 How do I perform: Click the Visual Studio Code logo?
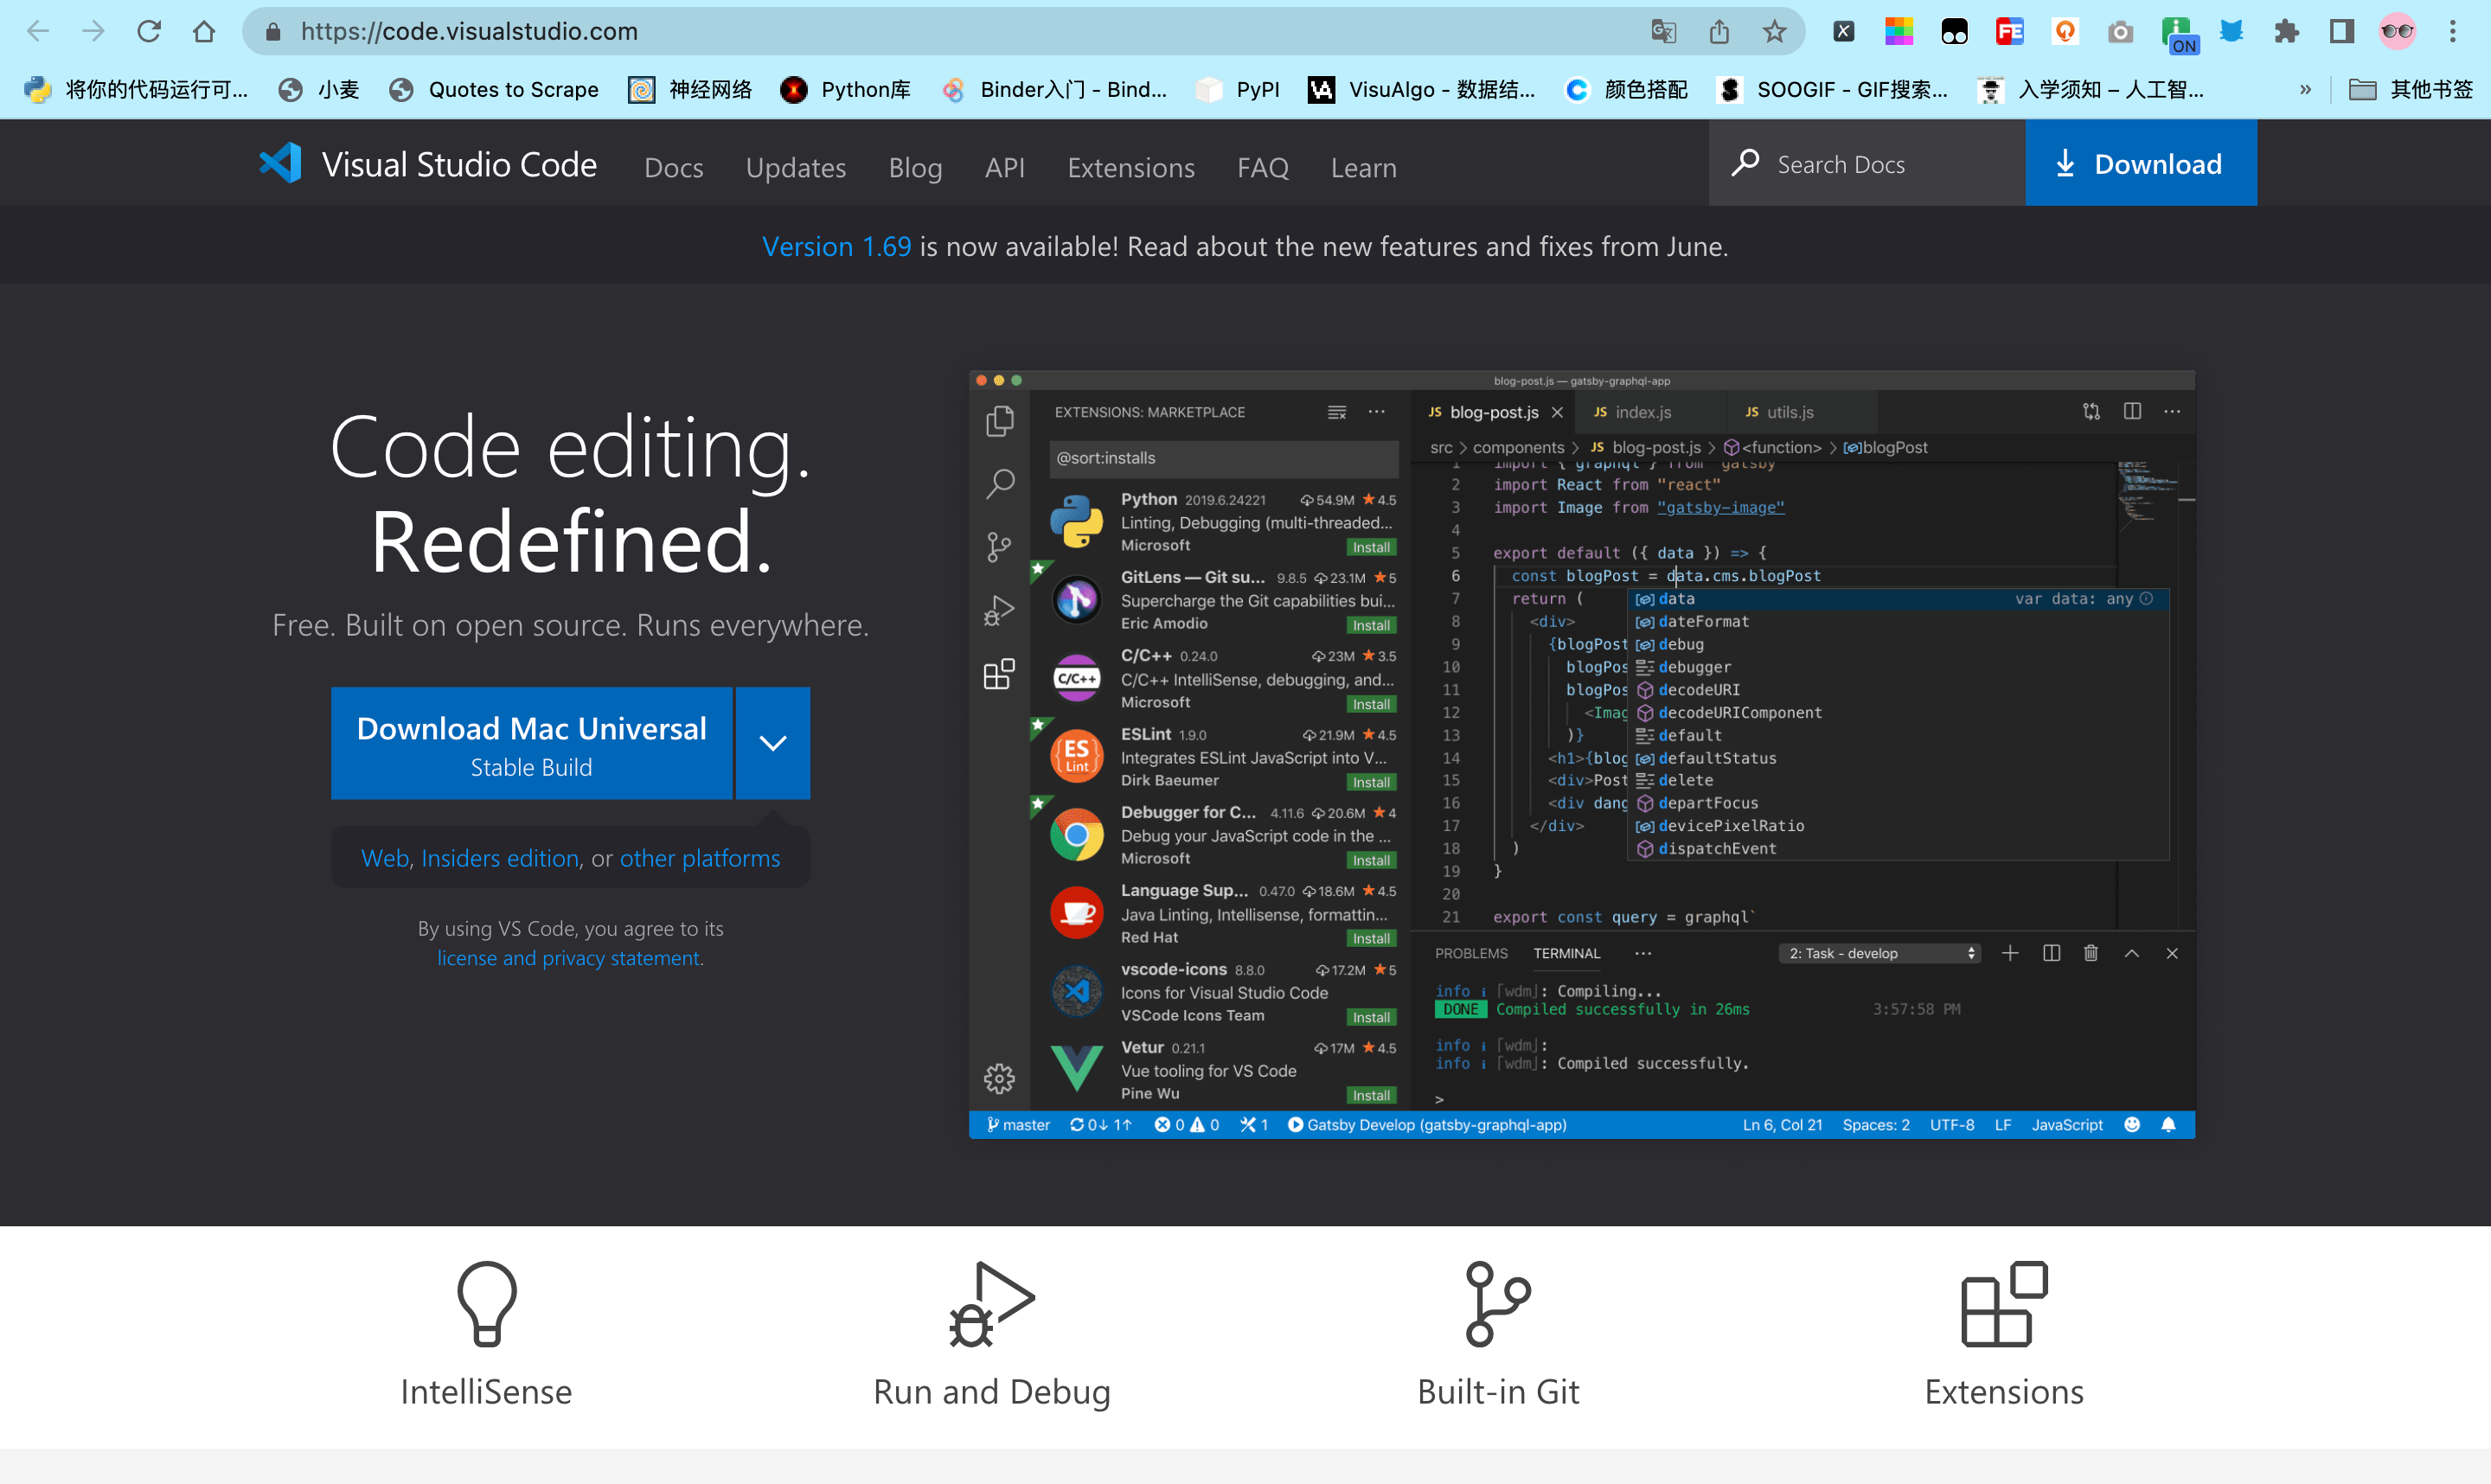coord(428,164)
